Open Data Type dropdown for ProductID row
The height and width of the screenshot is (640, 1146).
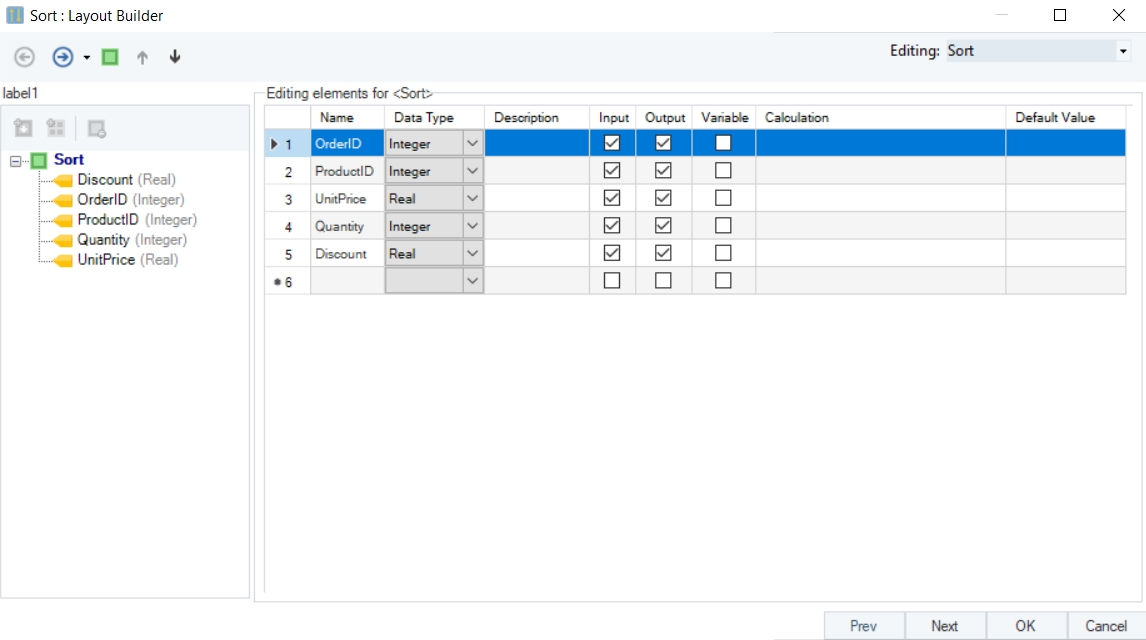[x=473, y=171]
